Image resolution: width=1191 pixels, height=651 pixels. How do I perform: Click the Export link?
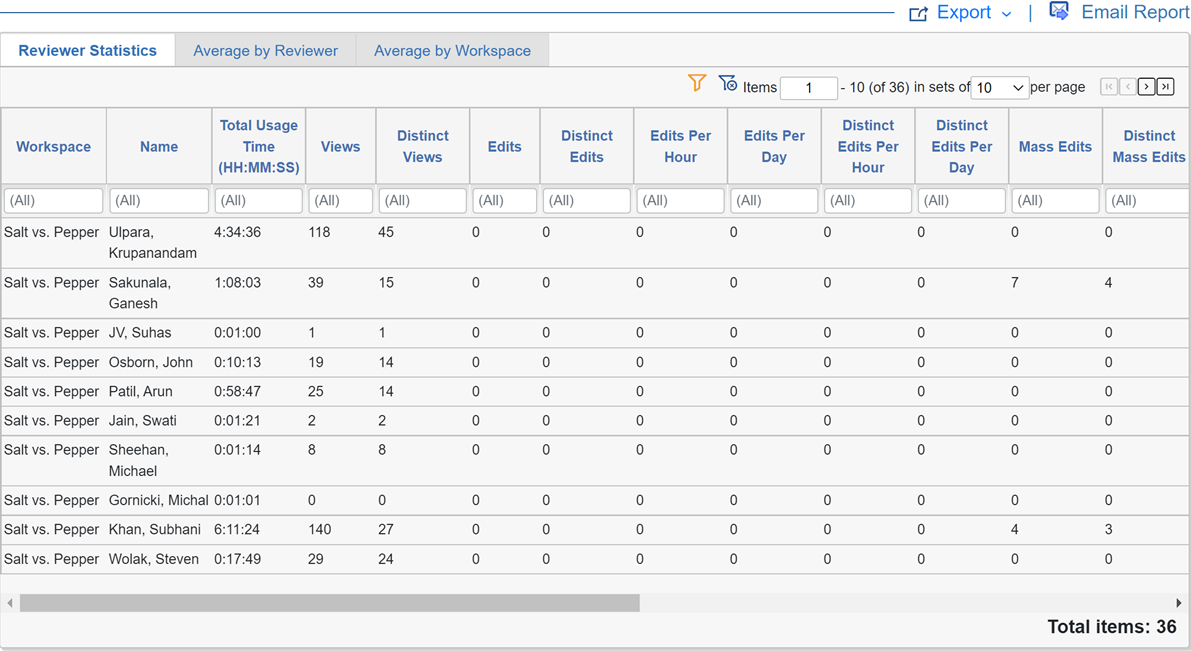pos(964,13)
